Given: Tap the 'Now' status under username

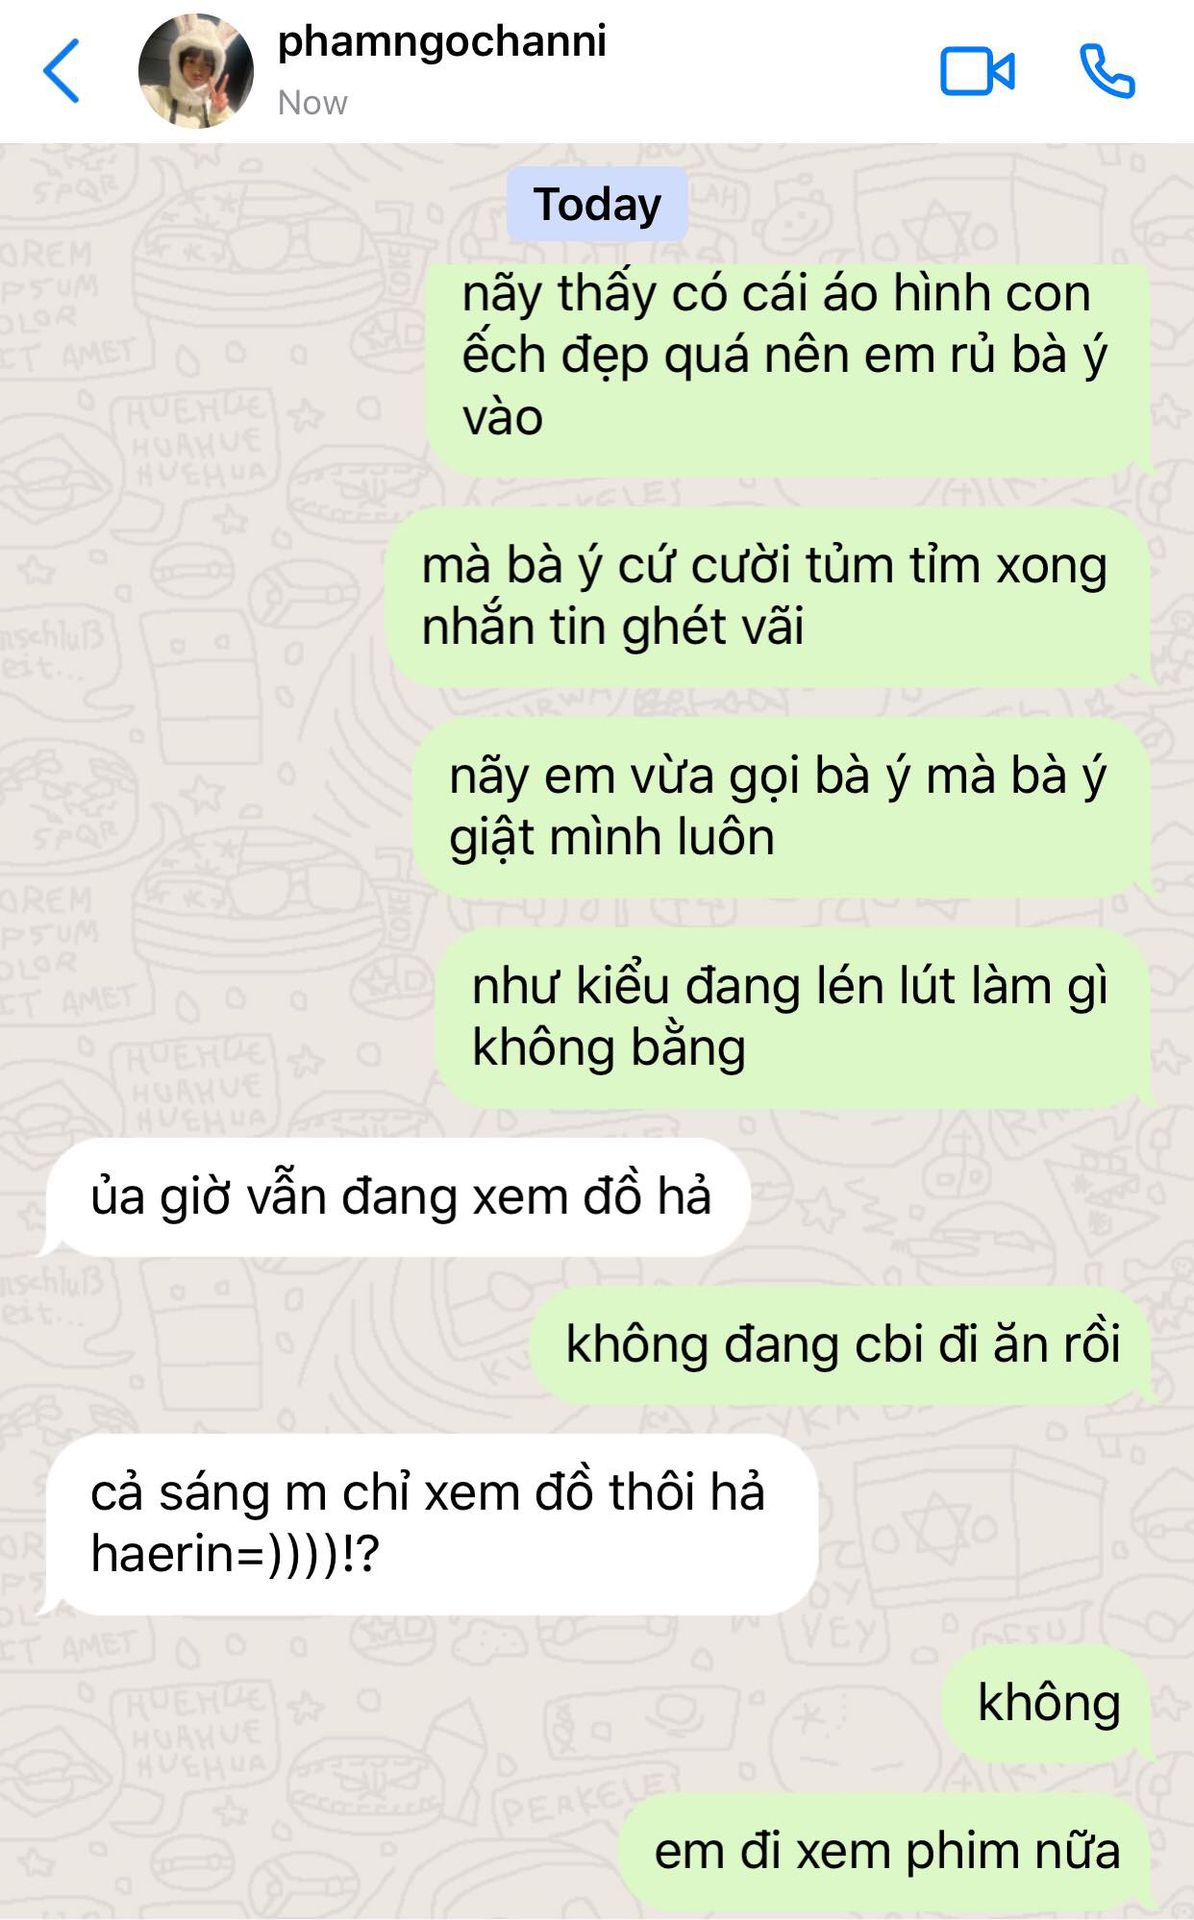Looking at the screenshot, I should tap(313, 103).
